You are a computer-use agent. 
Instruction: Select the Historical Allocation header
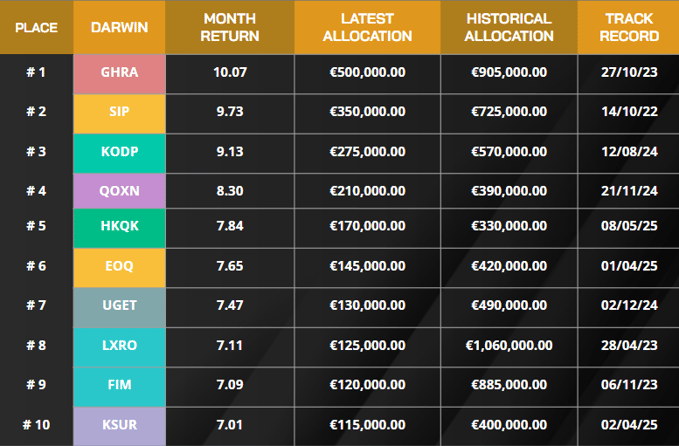click(x=509, y=28)
